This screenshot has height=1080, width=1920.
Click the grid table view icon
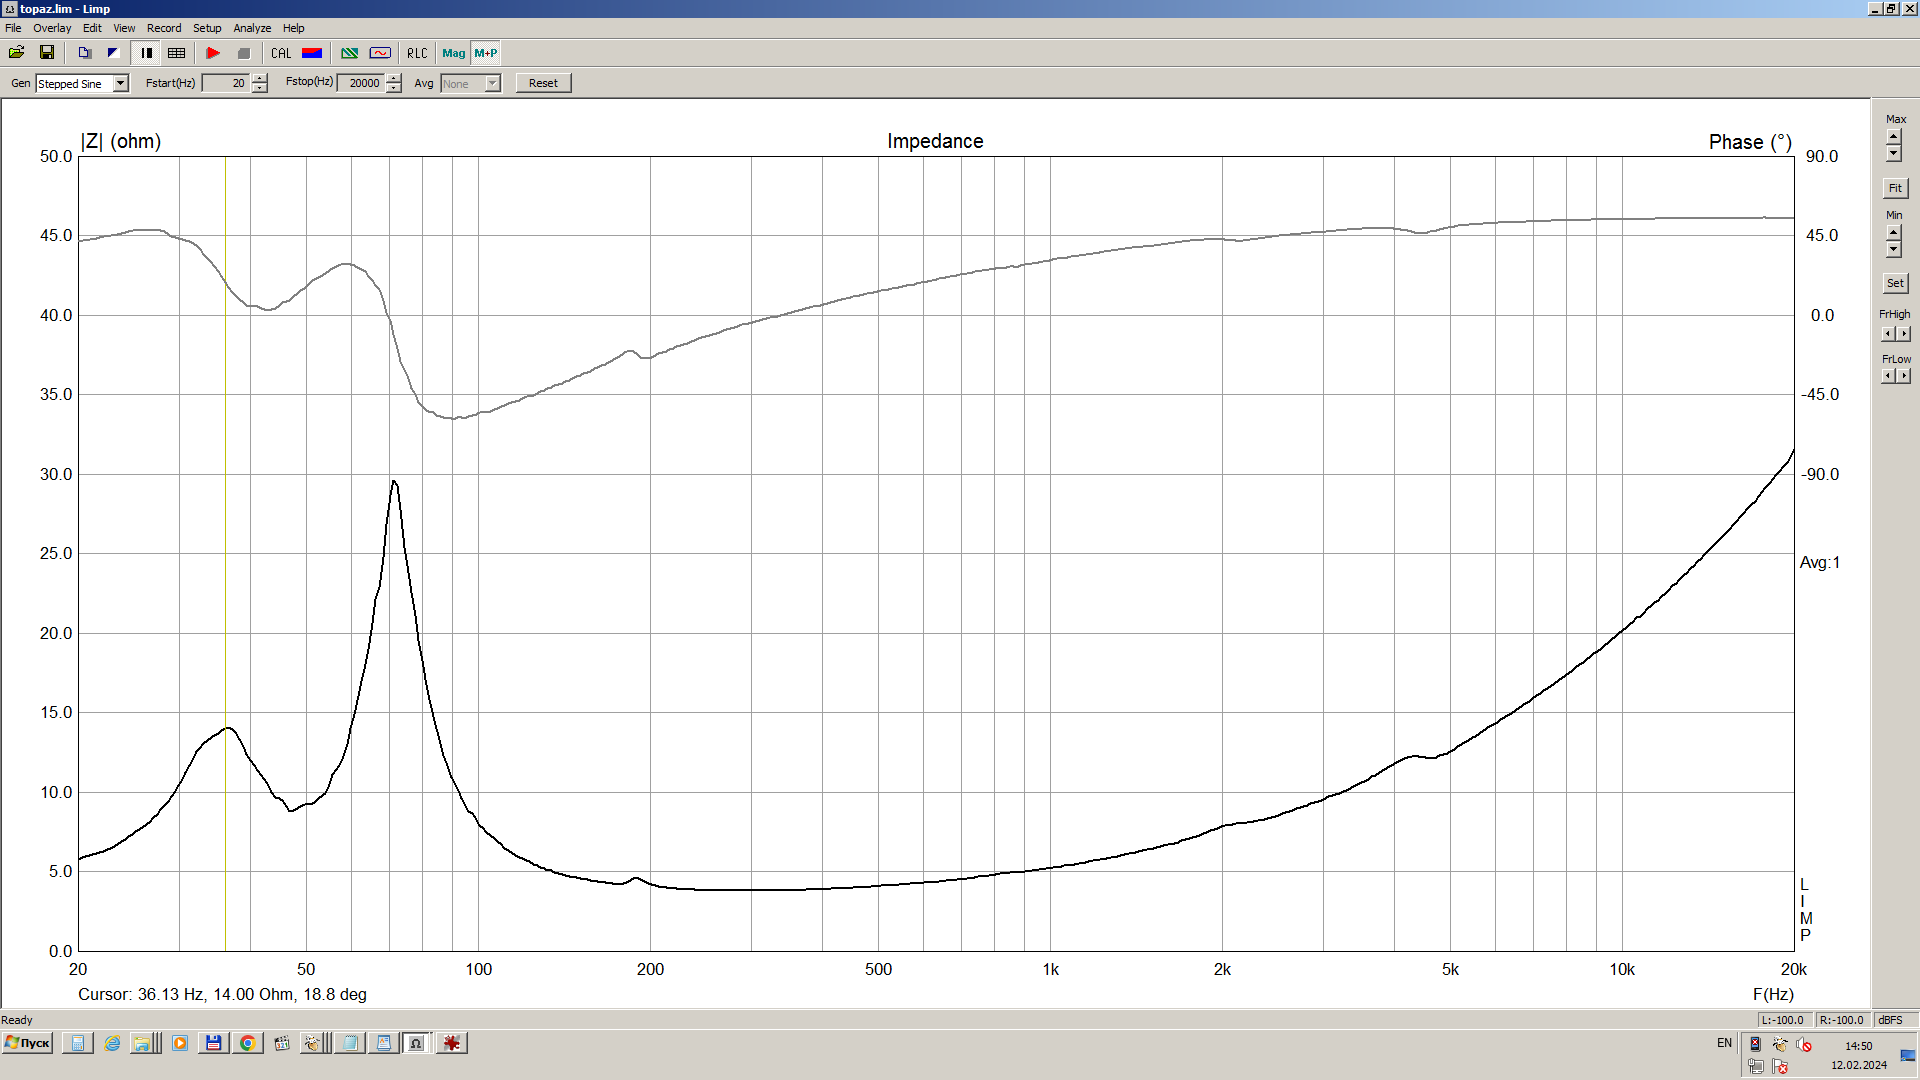click(177, 53)
